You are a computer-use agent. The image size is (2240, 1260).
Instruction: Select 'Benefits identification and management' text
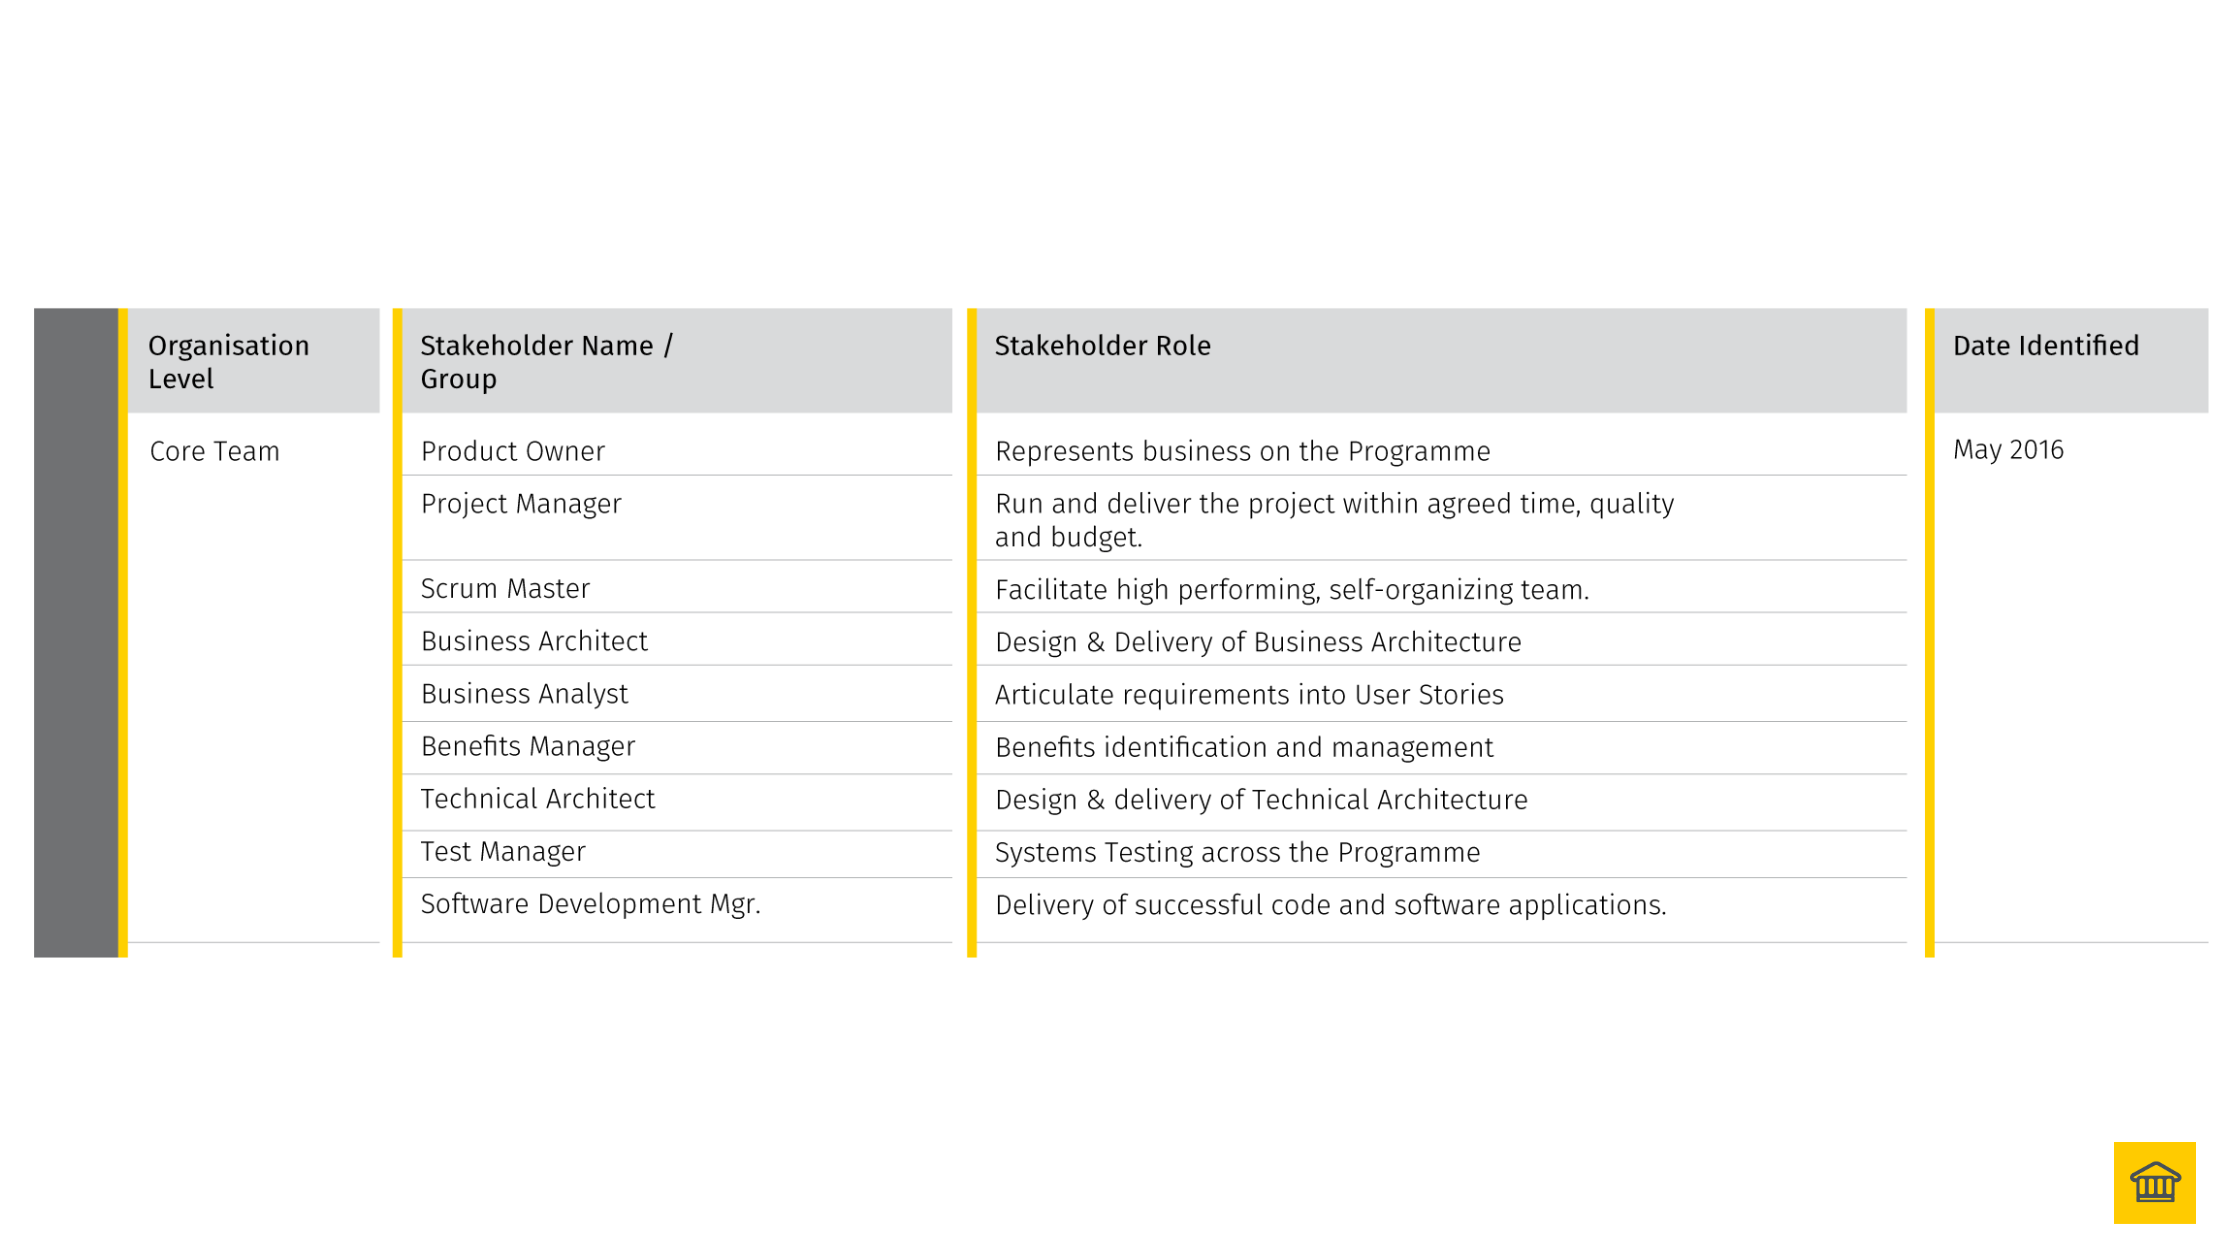click(1244, 747)
